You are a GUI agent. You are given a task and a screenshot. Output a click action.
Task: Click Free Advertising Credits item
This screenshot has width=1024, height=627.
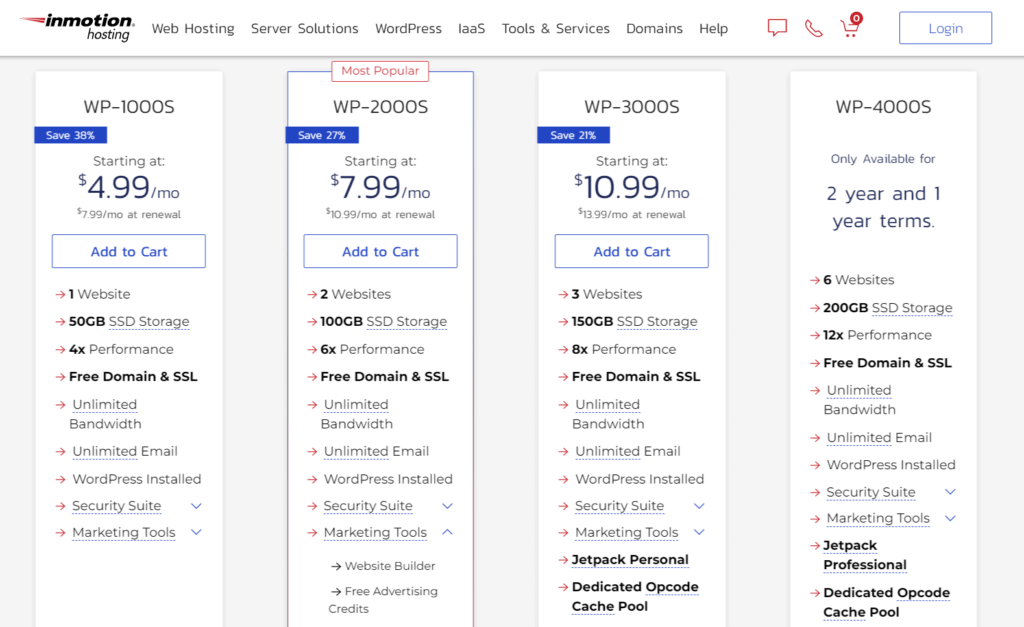coord(383,600)
